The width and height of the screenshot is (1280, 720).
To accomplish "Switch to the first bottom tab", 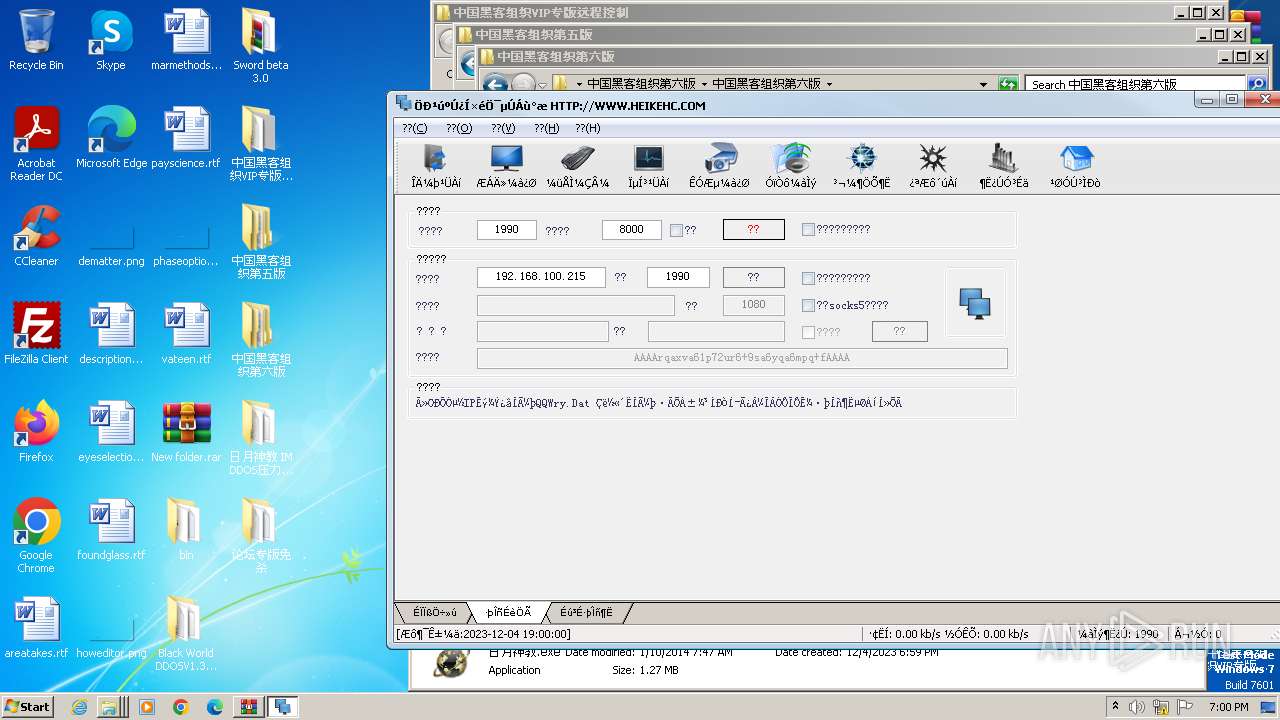I will pos(434,612).
